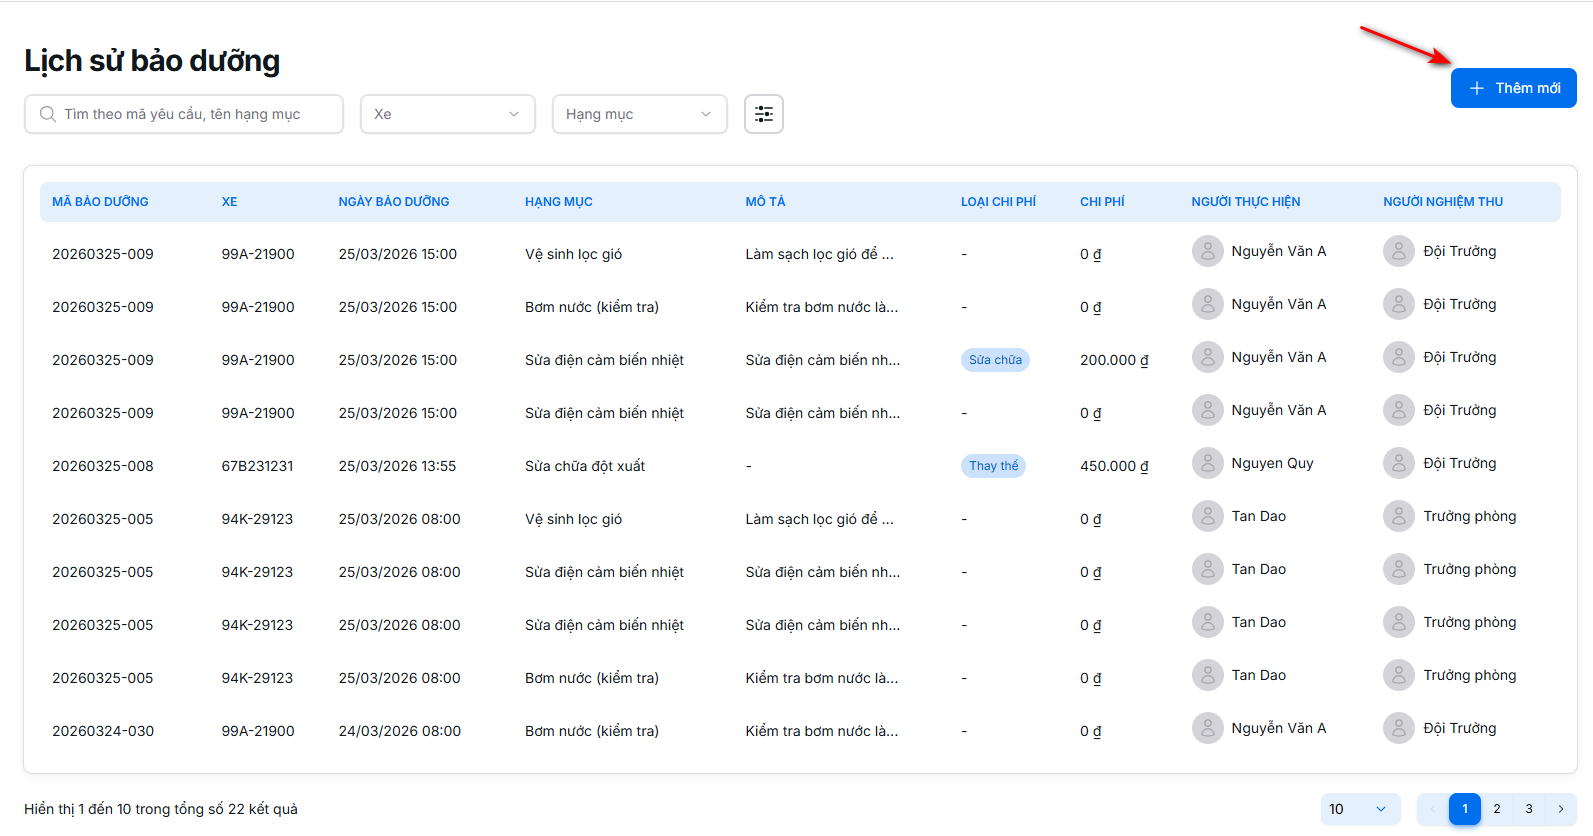This screenshot has height=836, width=1593.
Task: Go to next page arrow
Action: (x=1560, y=809)
